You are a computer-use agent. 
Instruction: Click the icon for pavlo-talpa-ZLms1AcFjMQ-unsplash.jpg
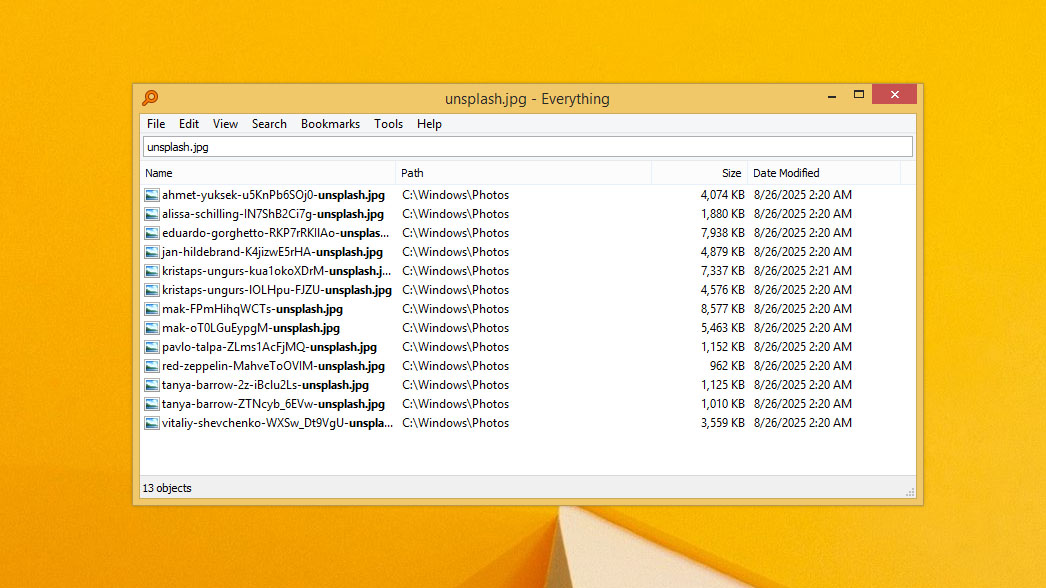click(x=151, y=346)
